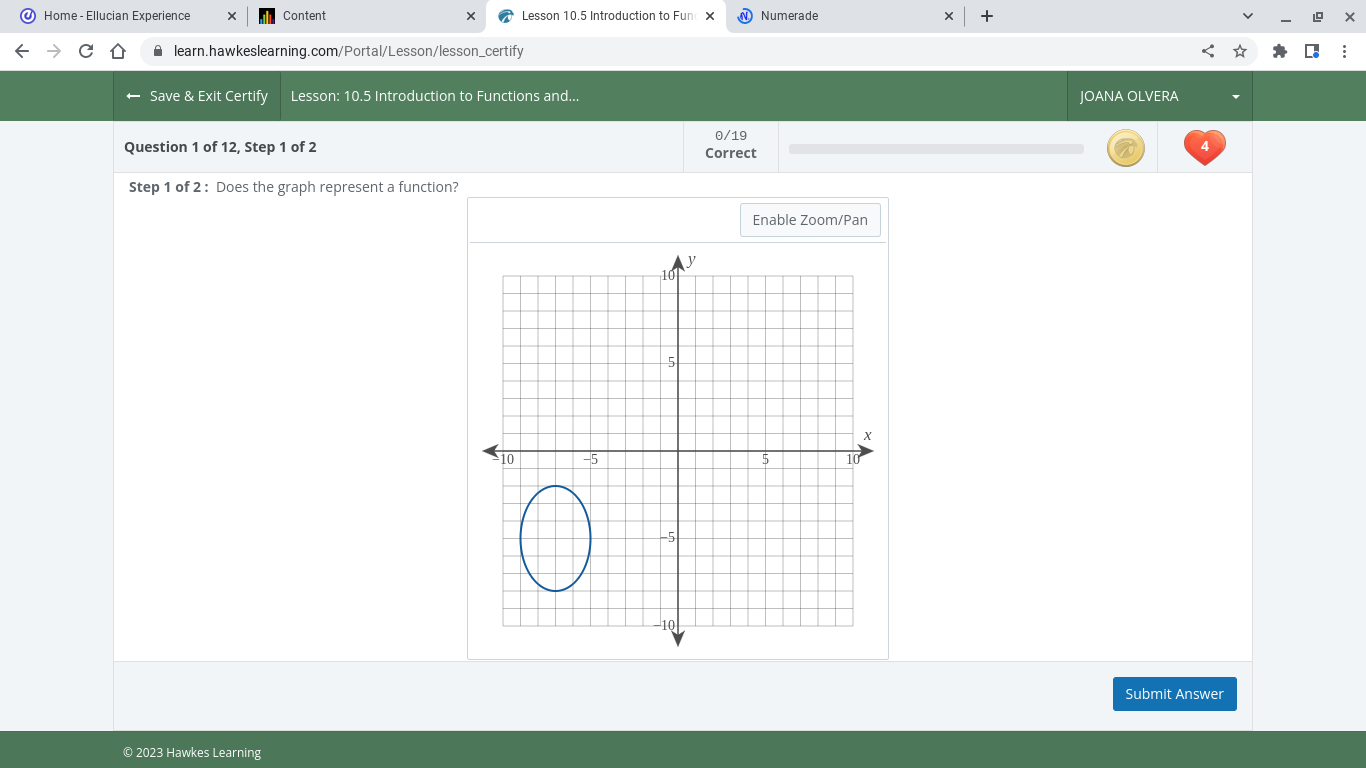Click the coin reward icon

[1125, 147]
